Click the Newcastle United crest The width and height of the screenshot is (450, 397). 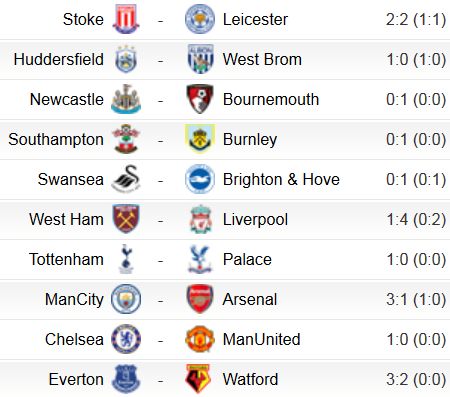tap(126, 99)
